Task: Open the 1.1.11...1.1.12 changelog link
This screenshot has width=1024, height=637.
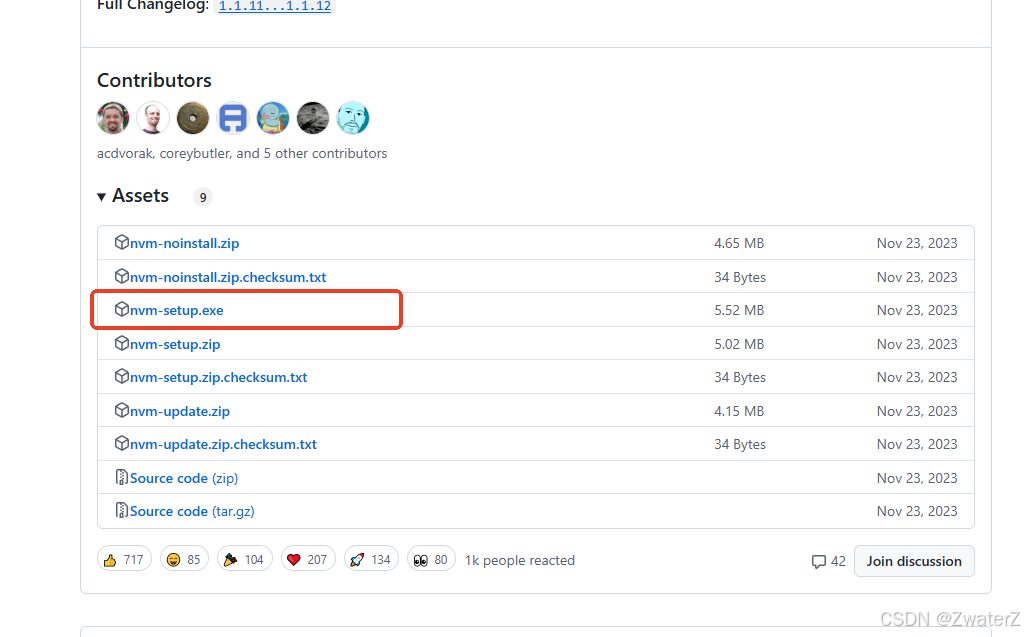Action: coord(274,6)
